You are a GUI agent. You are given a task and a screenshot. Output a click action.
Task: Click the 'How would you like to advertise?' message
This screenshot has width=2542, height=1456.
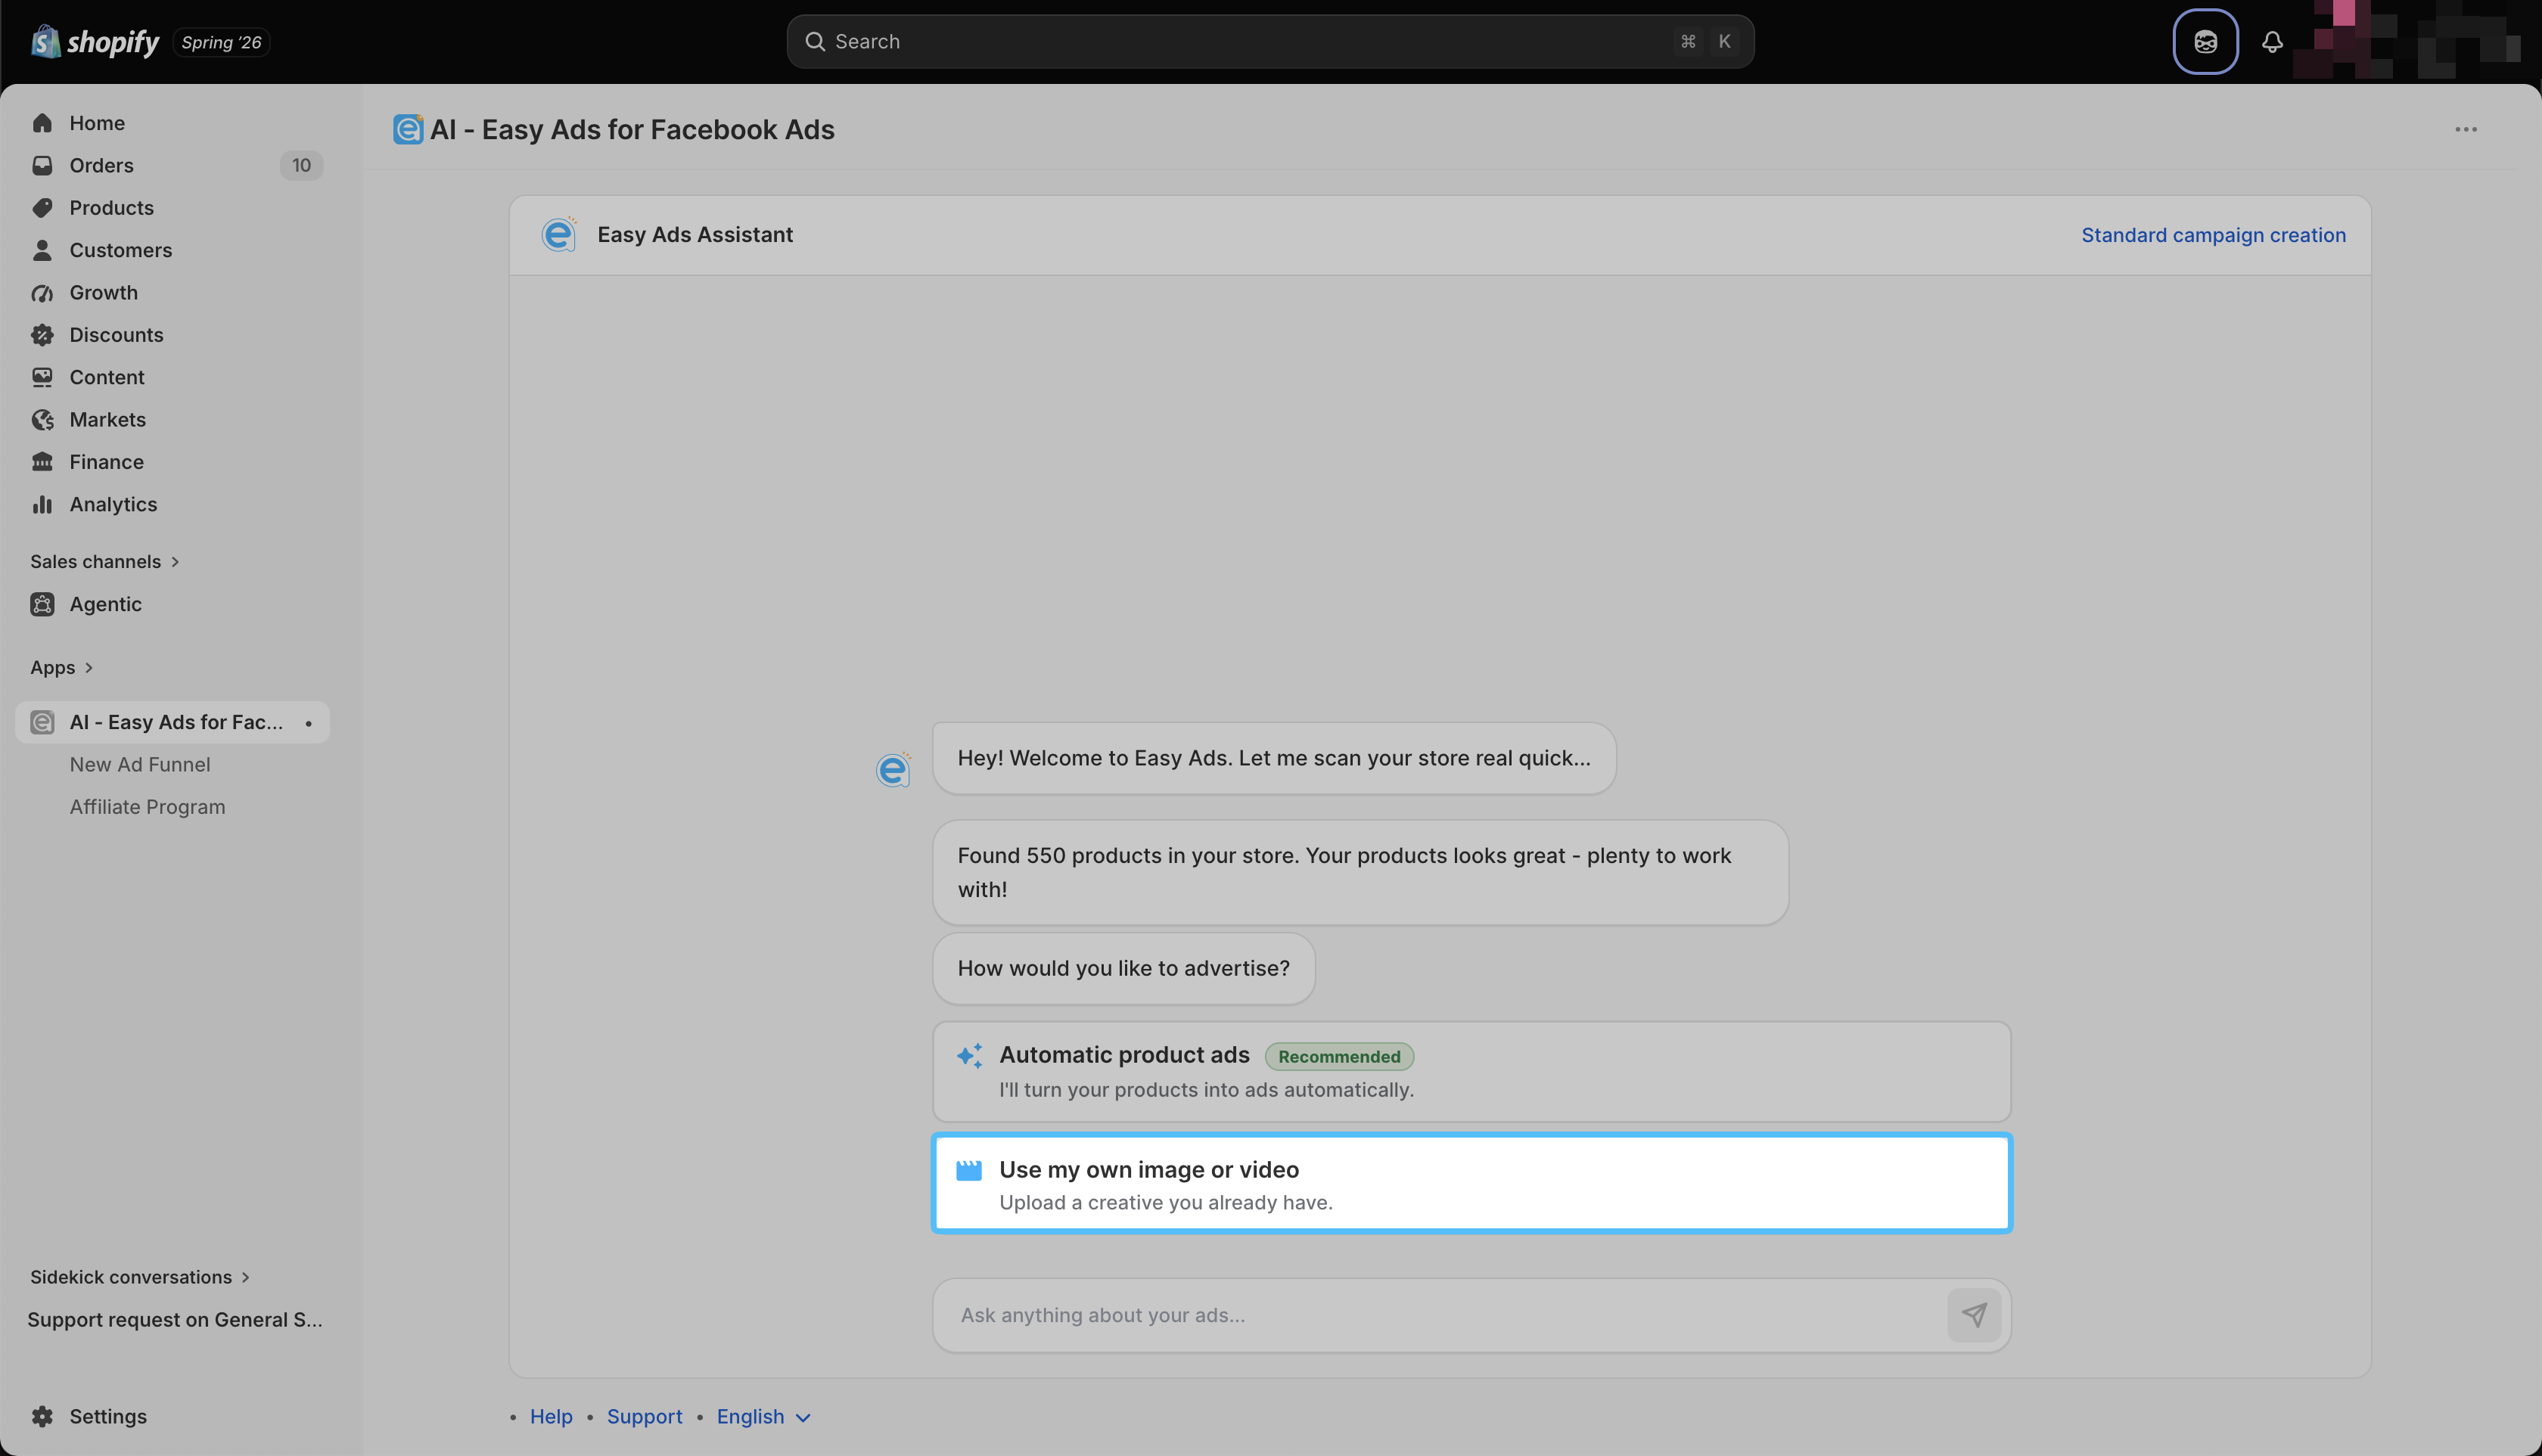coord(1123,968)
